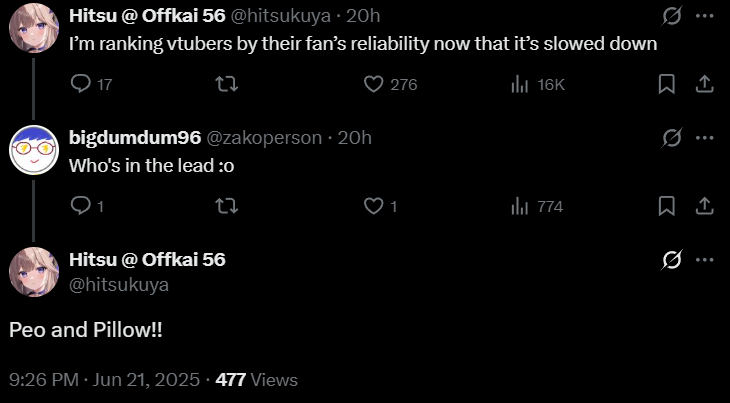Like the tweet with 276 likes

point(374,85)
